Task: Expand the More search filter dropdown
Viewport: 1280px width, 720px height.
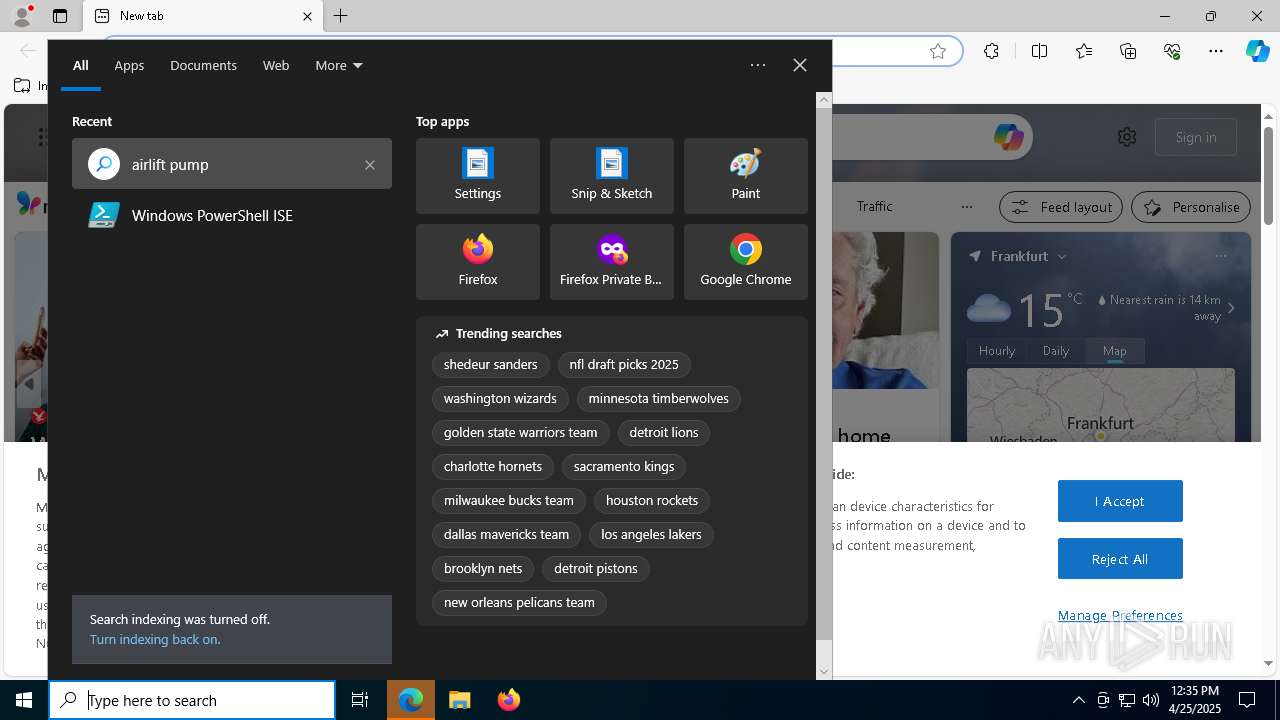Action: (338, 65)
